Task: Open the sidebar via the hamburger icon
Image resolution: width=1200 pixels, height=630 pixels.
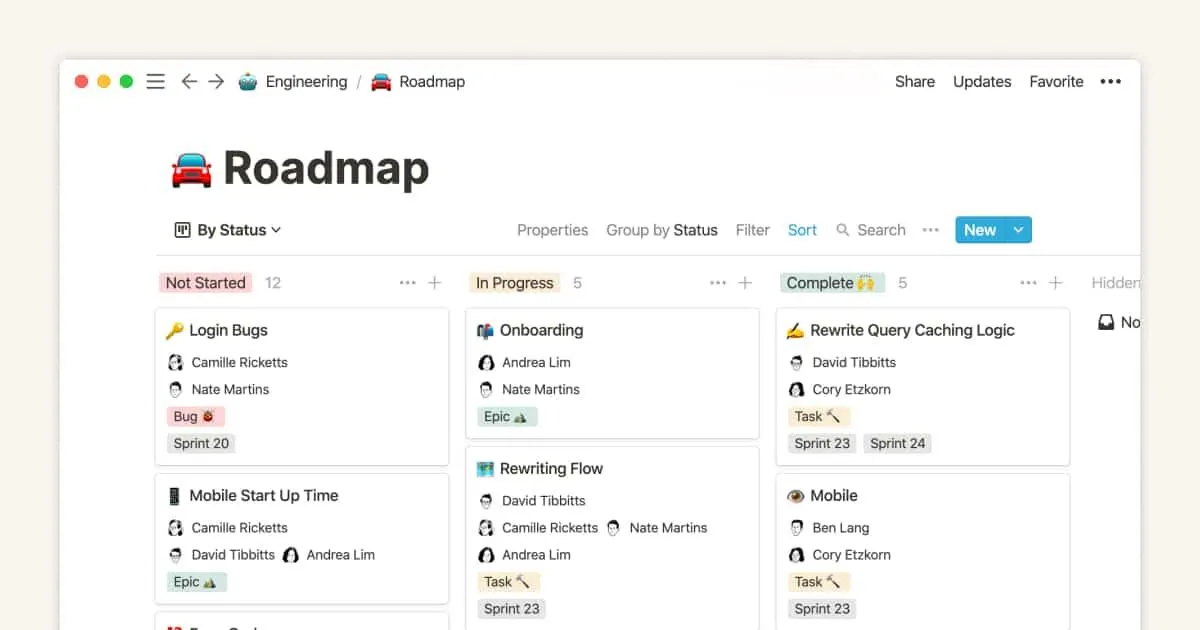Action: pos(155,81)
